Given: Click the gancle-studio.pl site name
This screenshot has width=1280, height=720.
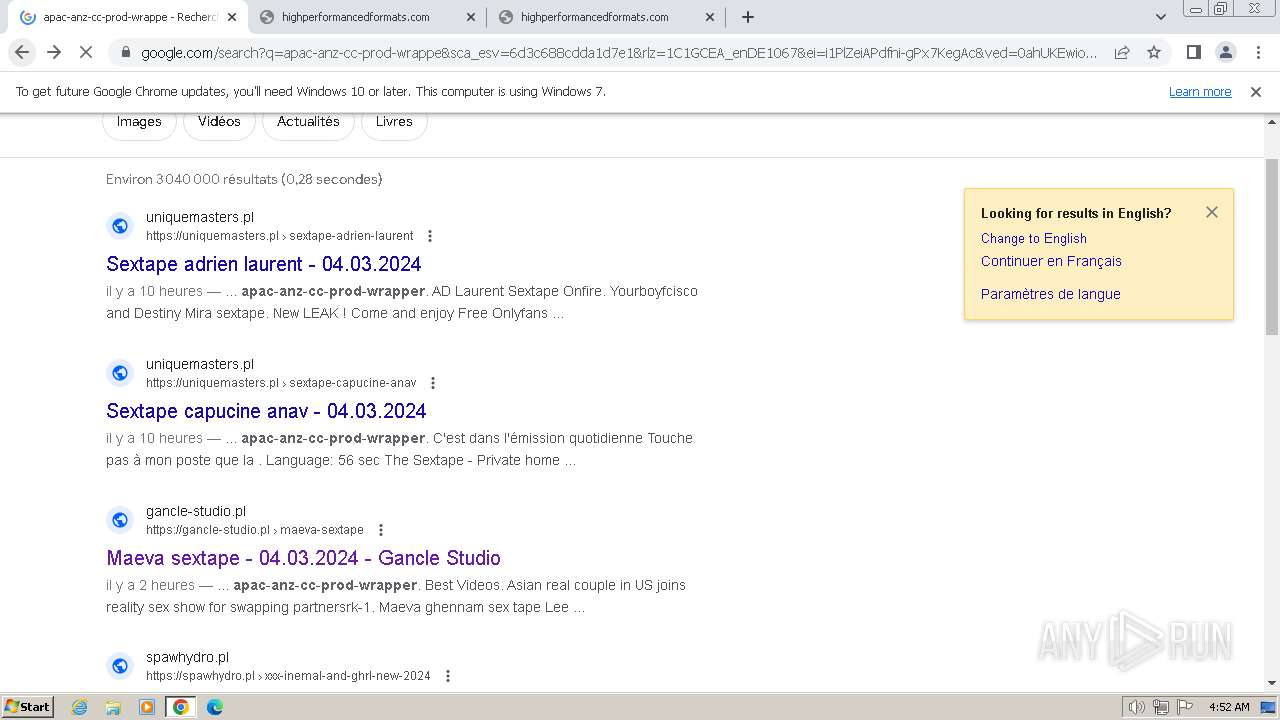Looking at the screenshot, I should click(x=196, y=511).
